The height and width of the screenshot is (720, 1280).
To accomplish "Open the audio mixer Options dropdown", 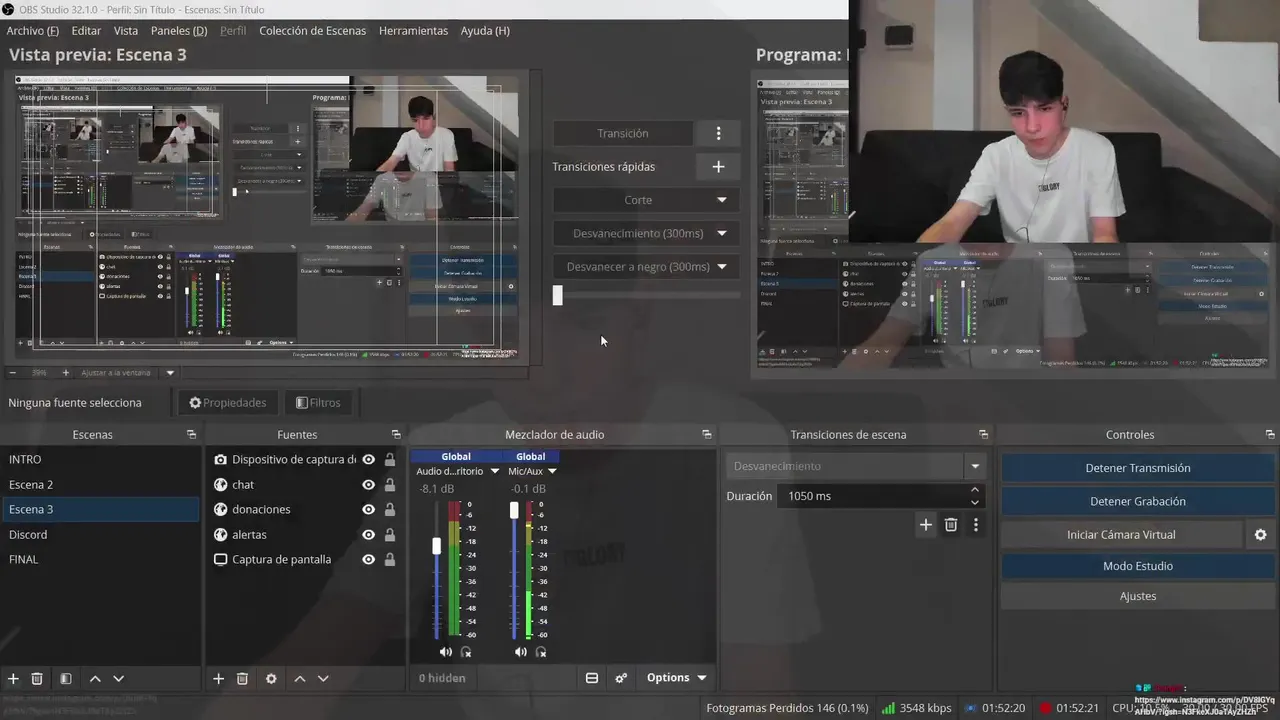I will 677,678.
